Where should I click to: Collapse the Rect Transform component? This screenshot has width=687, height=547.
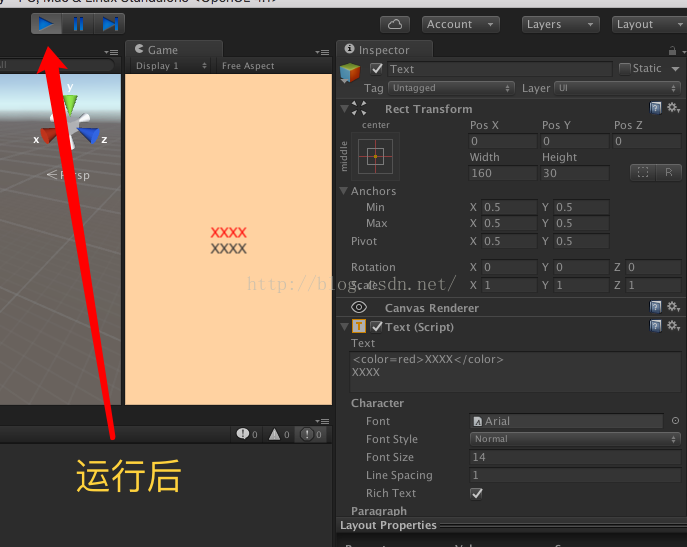click(x=344, y=108)
